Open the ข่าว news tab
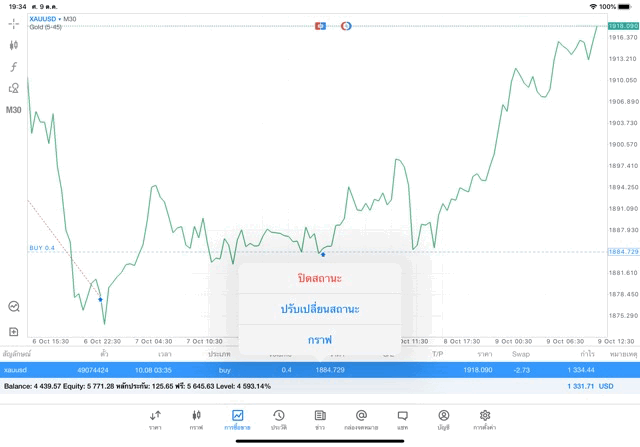640x447 pixels. click(319, 419)
